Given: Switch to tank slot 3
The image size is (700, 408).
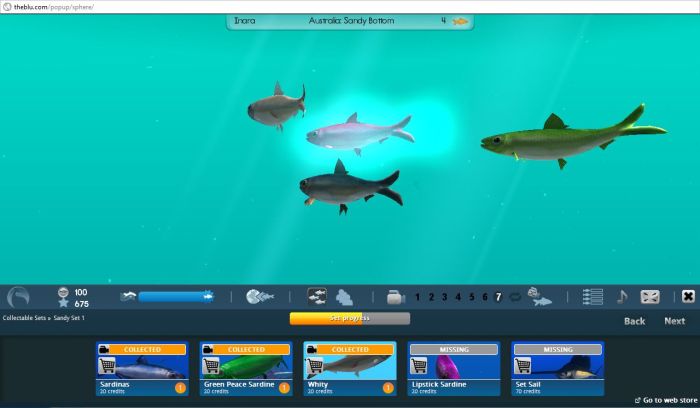Looking at the screenshot, I should point(444,297).
